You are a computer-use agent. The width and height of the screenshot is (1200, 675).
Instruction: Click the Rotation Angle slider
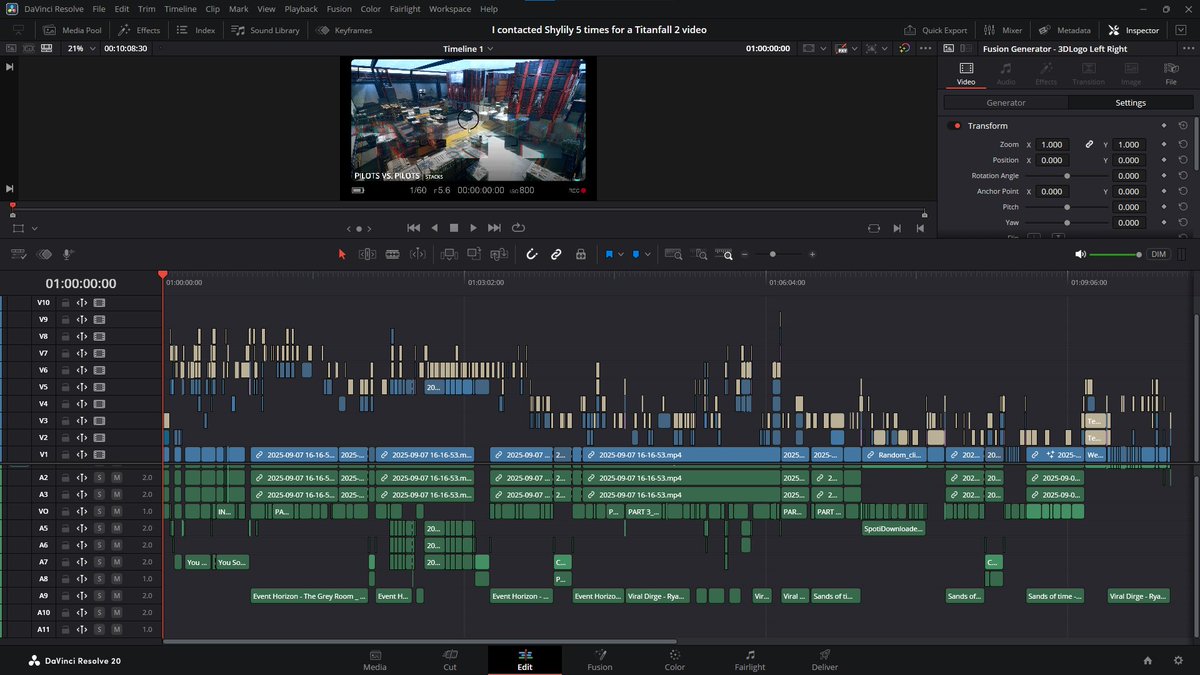(x=1066, y=176)
